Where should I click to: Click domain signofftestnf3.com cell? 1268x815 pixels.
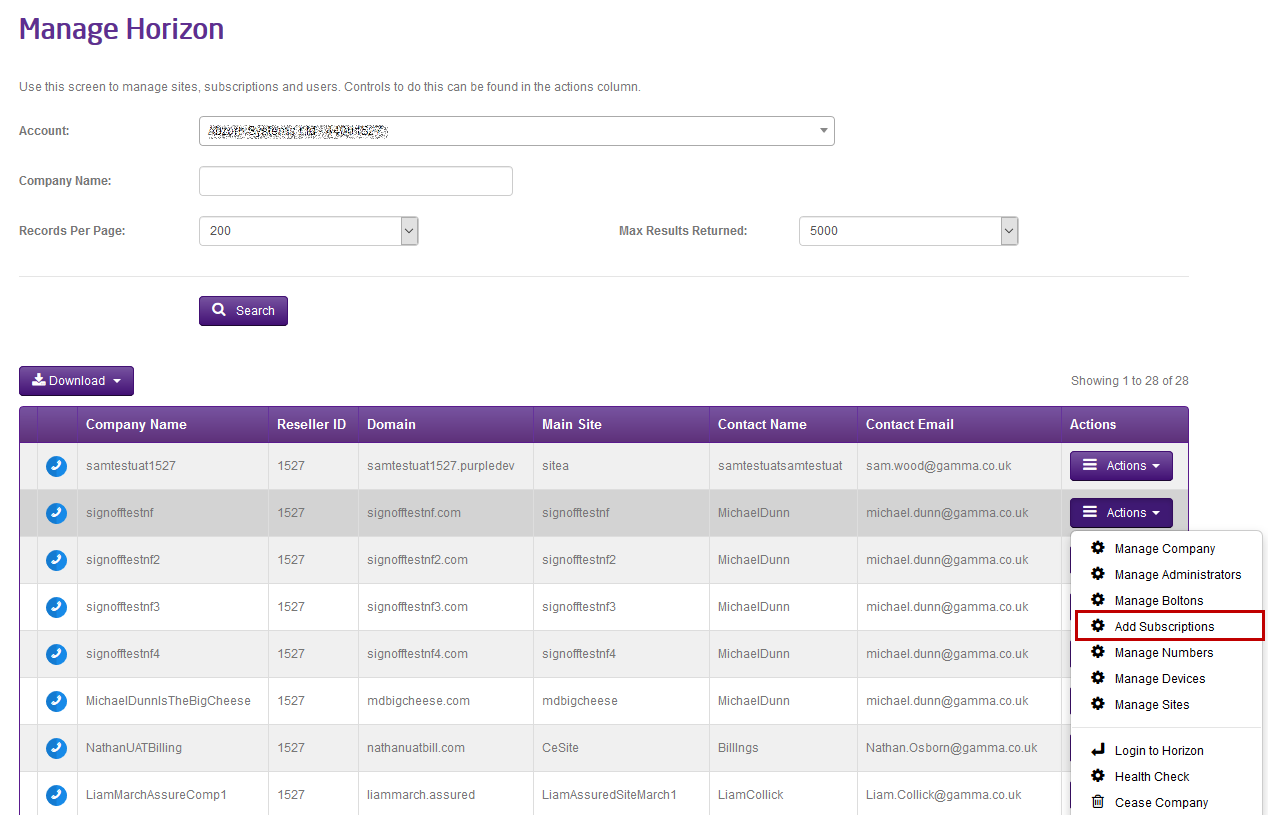(417, 607)
